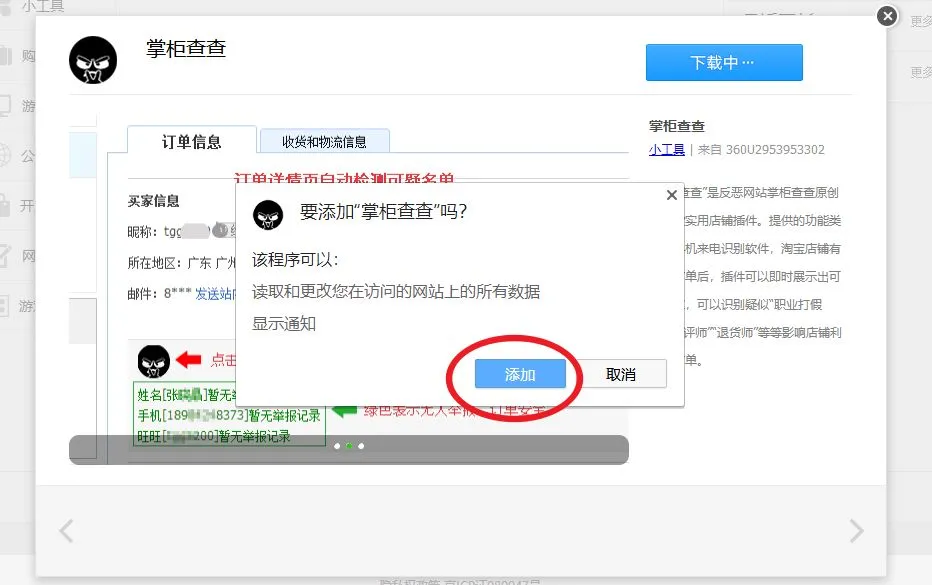Click the 发送站内信 link in the screenshot
This screenshot has height=585, width=932.
tap(215, 294)
